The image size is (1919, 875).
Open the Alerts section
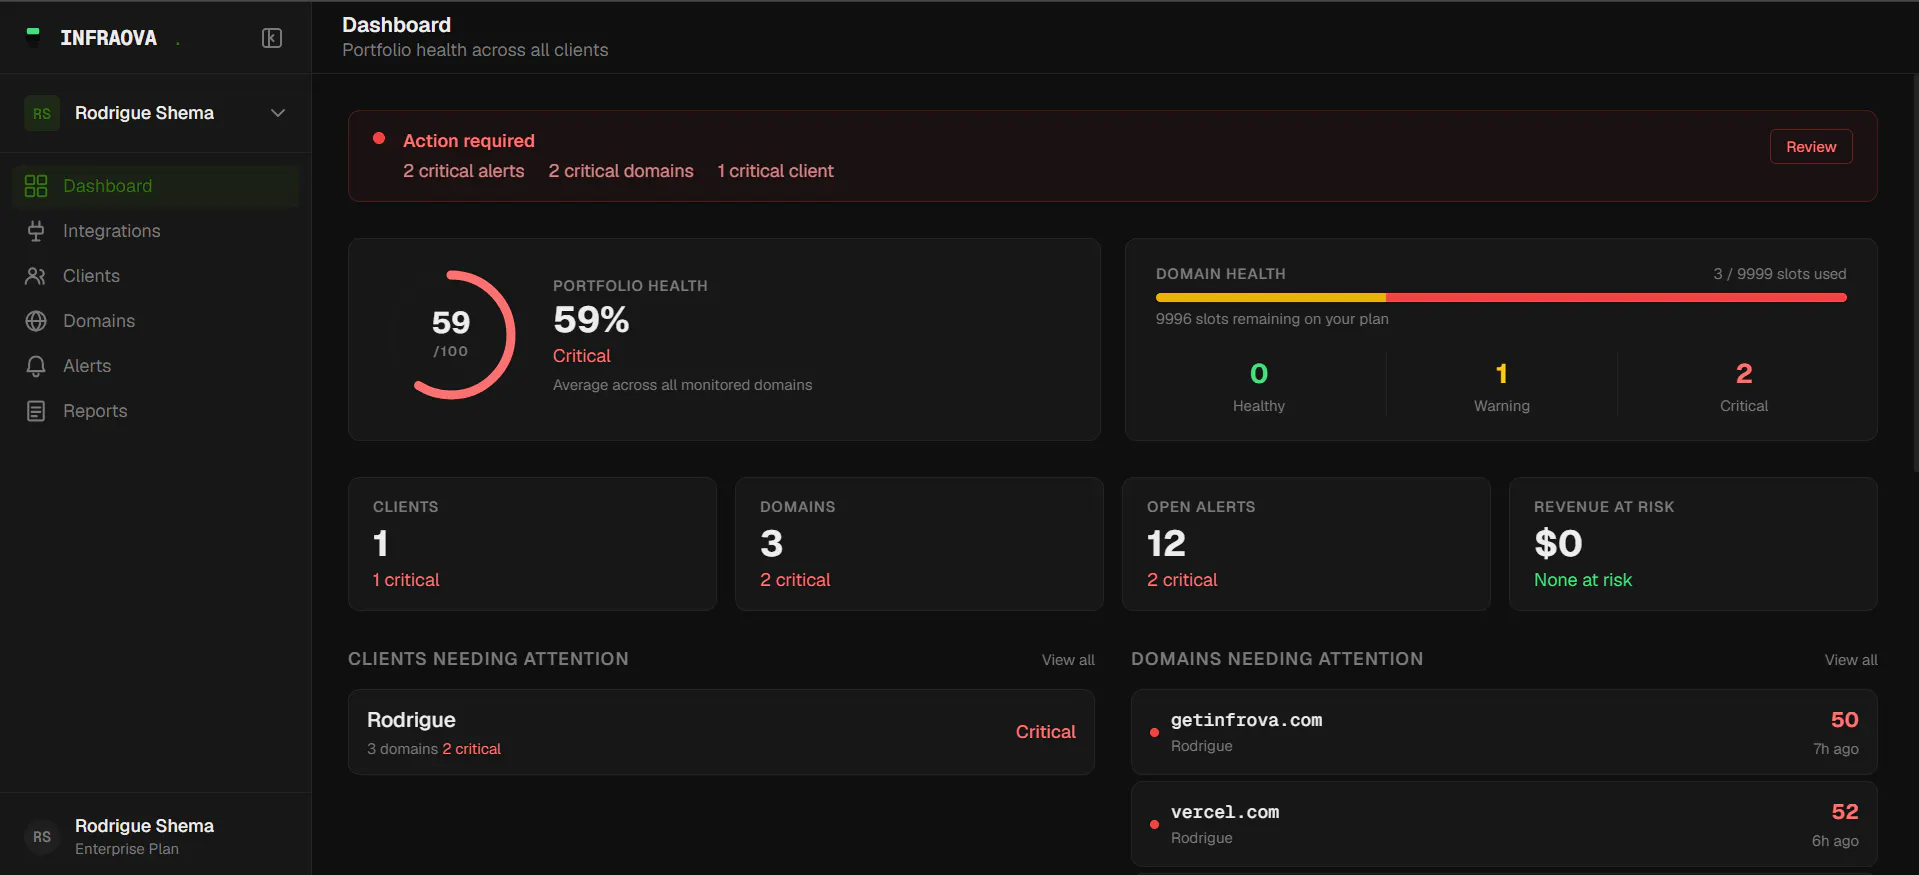click(156, 366)
